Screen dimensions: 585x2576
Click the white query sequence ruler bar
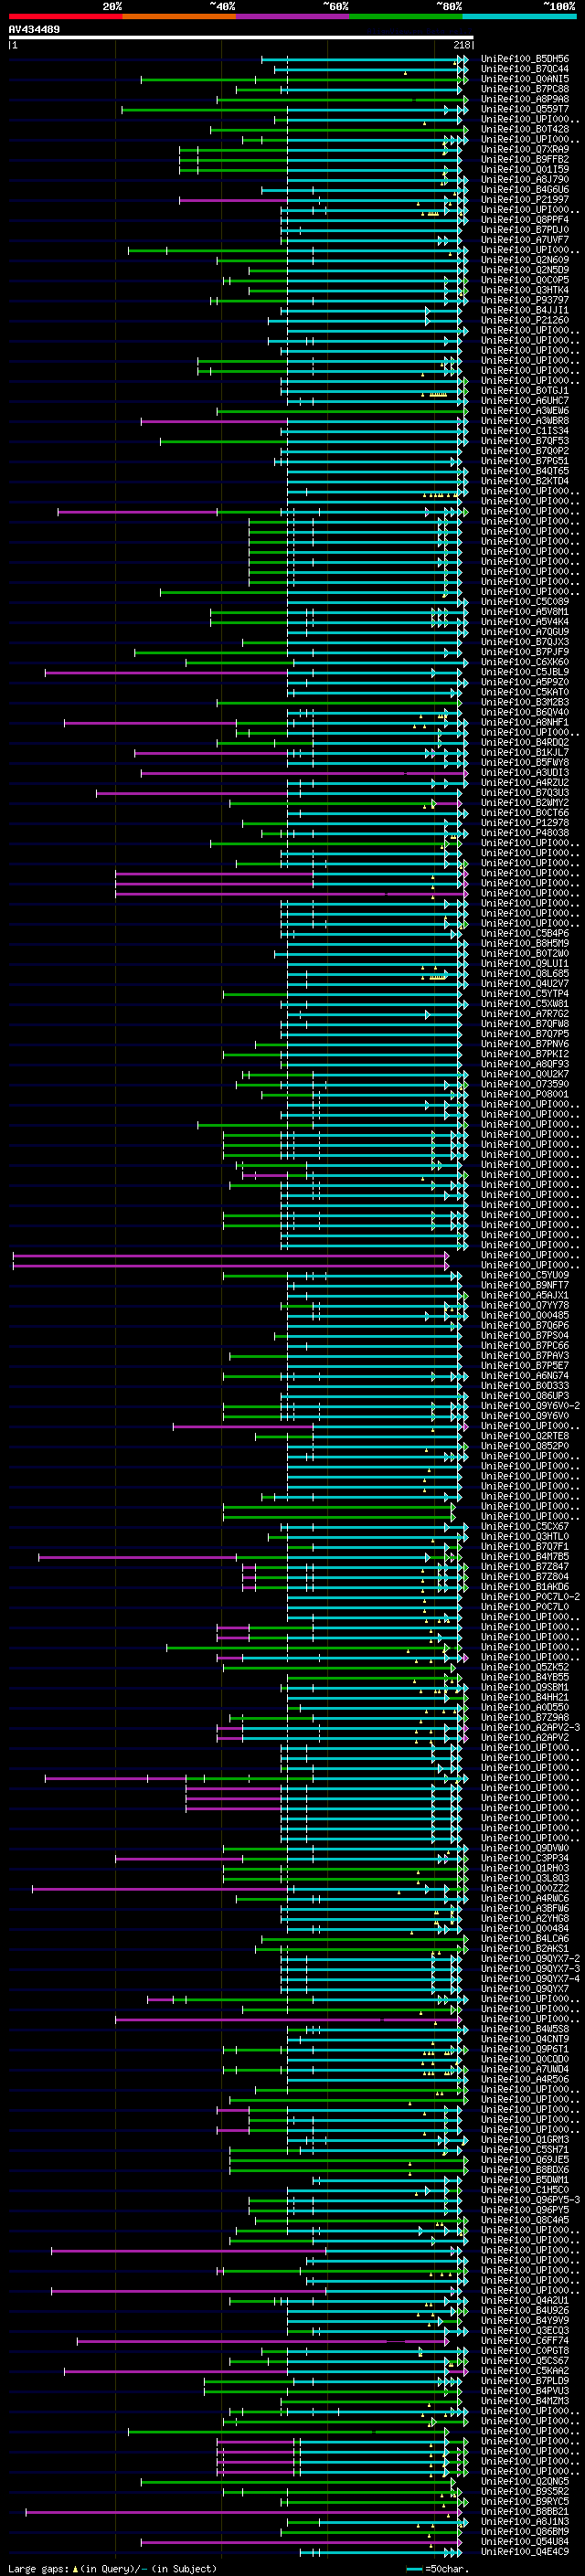point(241,37)
